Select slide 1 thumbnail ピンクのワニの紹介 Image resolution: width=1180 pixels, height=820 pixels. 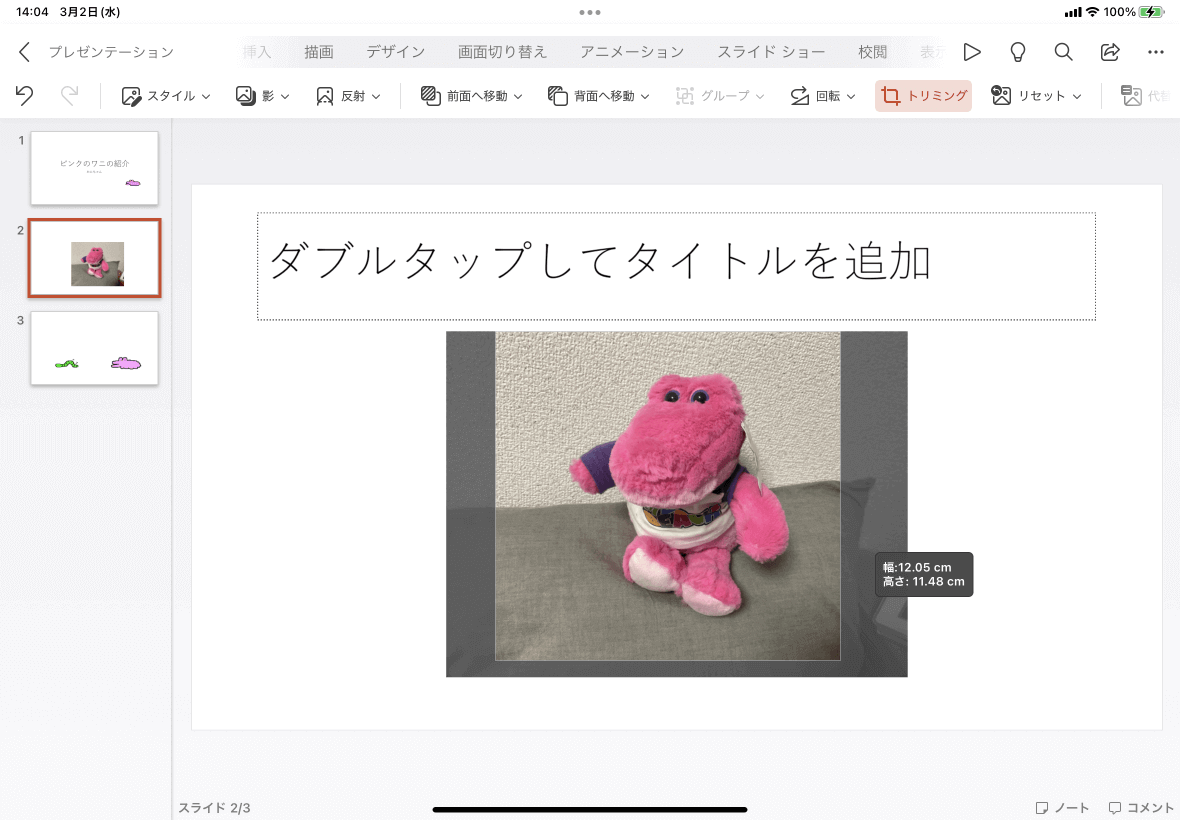(95, 168)
